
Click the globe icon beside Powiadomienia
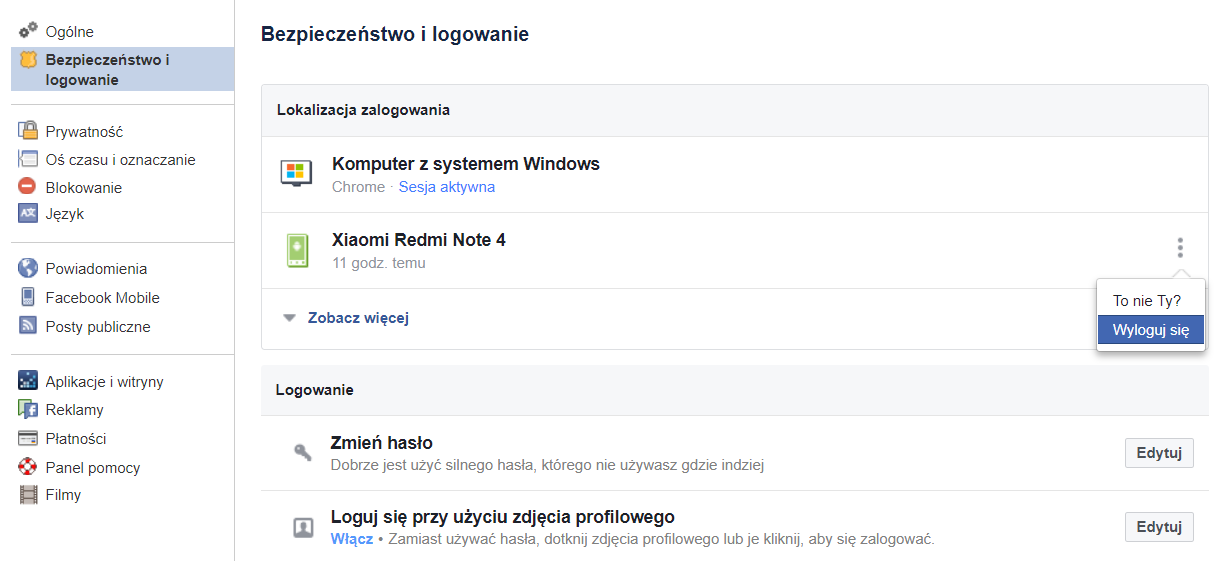[28, 268]
